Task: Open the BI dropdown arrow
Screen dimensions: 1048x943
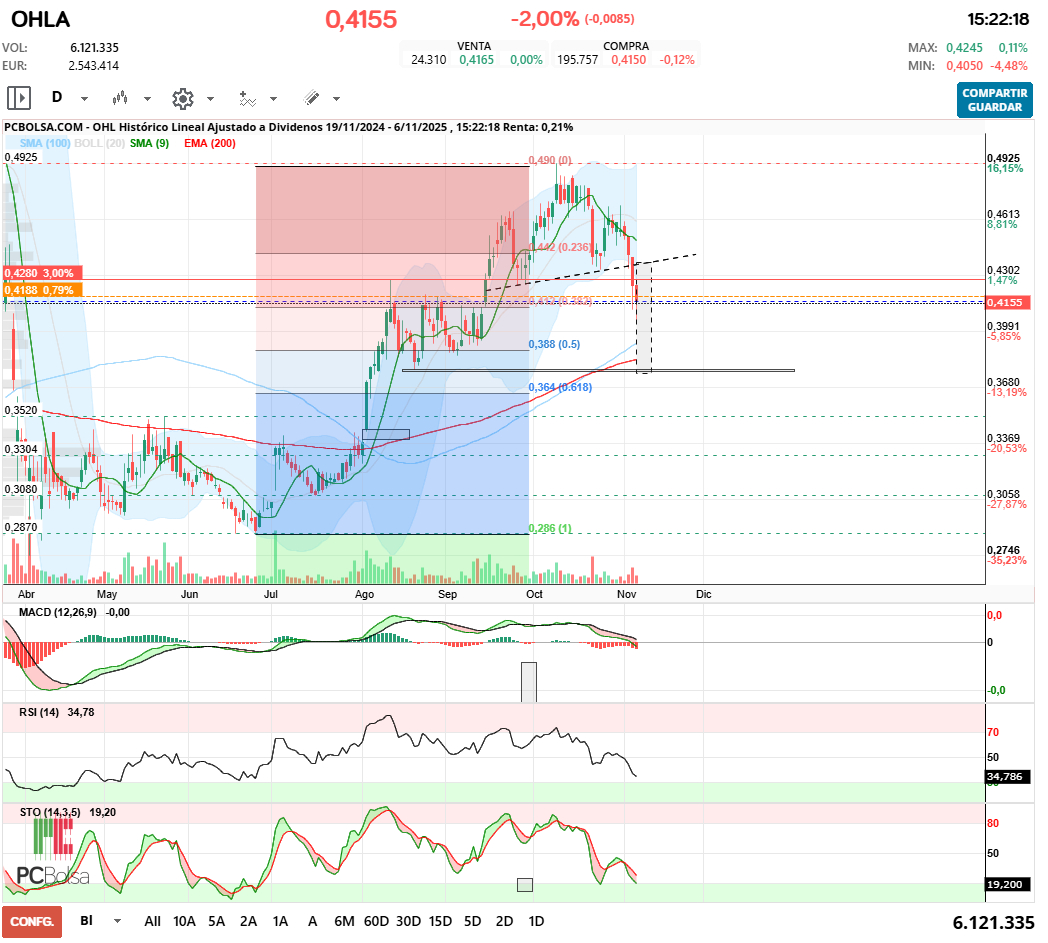Action: click(x=118, y=921)
